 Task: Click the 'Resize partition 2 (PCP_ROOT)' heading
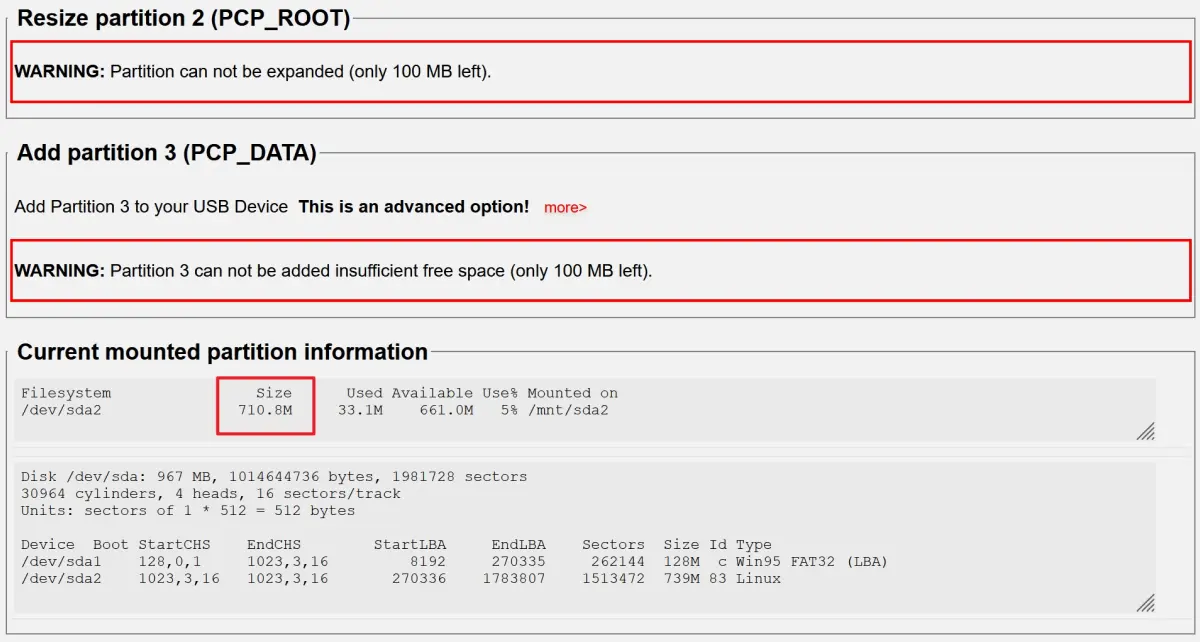coord(184,19)
